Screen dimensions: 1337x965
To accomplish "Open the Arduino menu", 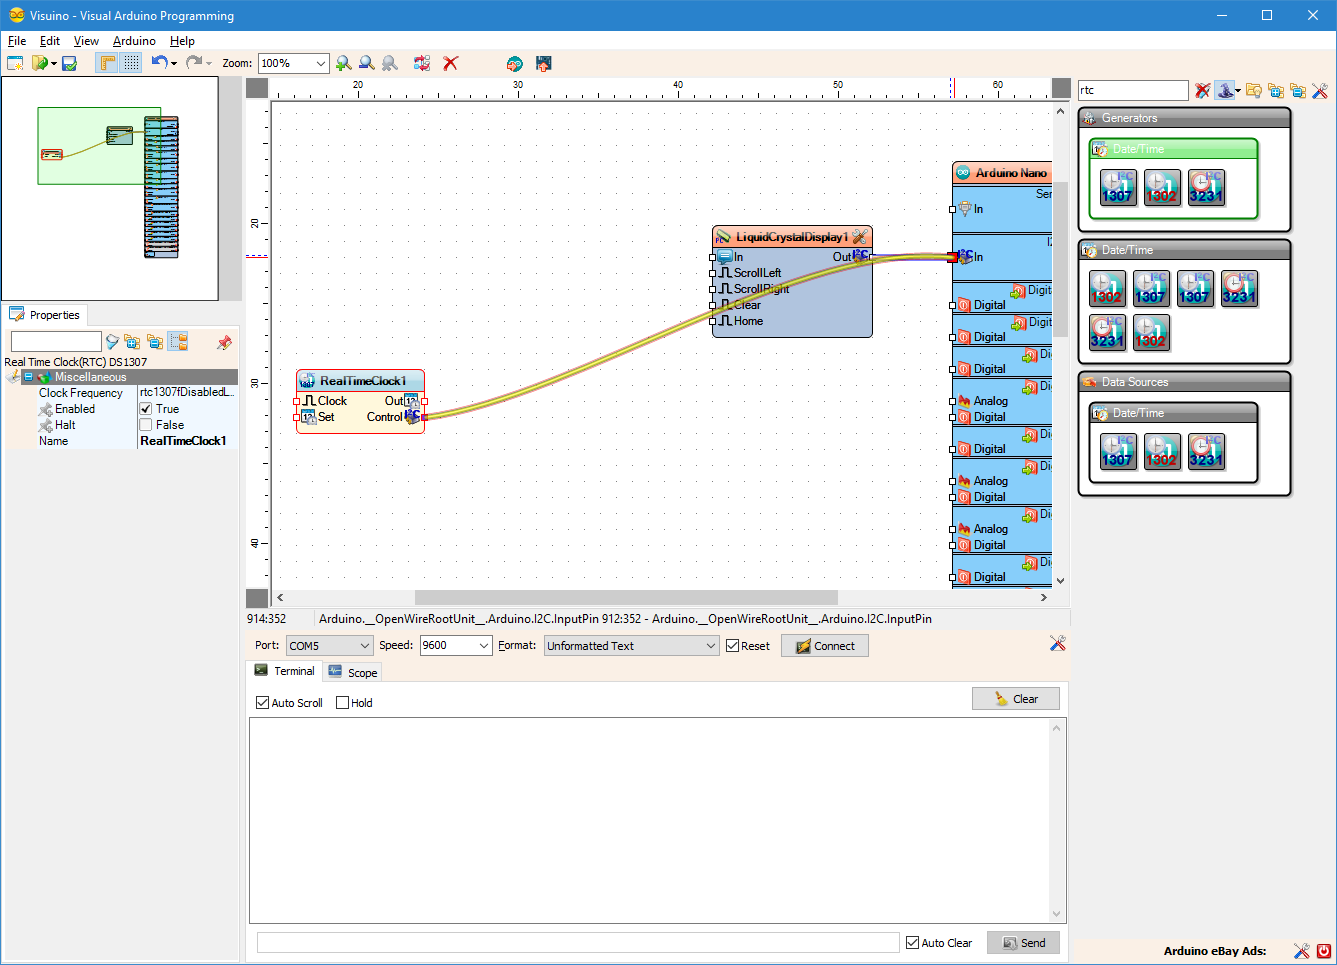I will click(x=134, y=41).
